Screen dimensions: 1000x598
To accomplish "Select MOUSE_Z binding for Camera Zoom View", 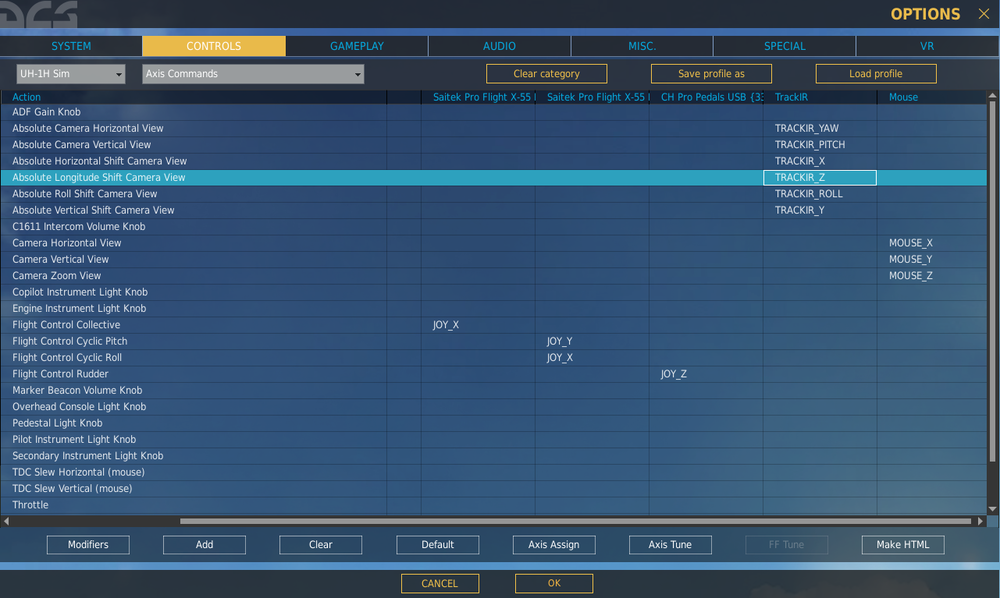I will 911,275.
